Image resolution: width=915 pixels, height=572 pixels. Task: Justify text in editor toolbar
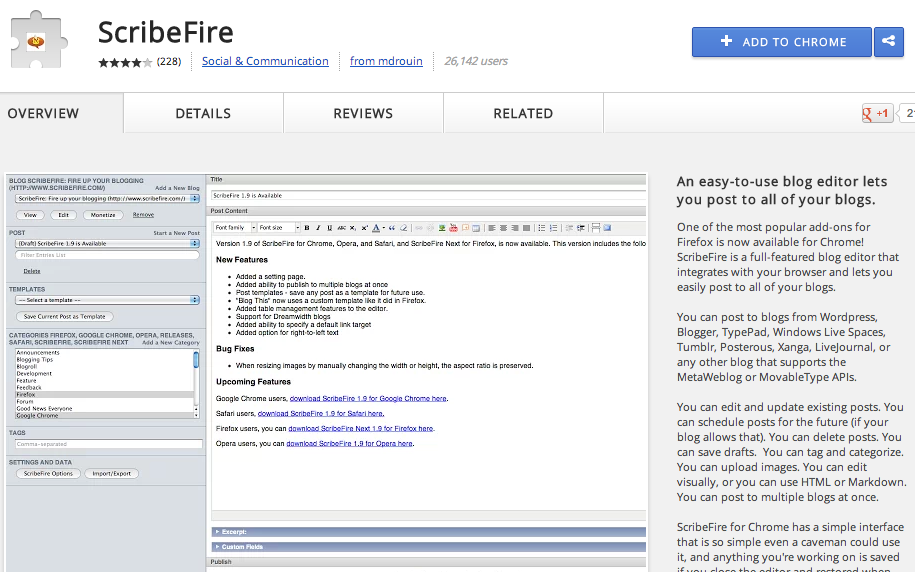click(x=526, y=228)
